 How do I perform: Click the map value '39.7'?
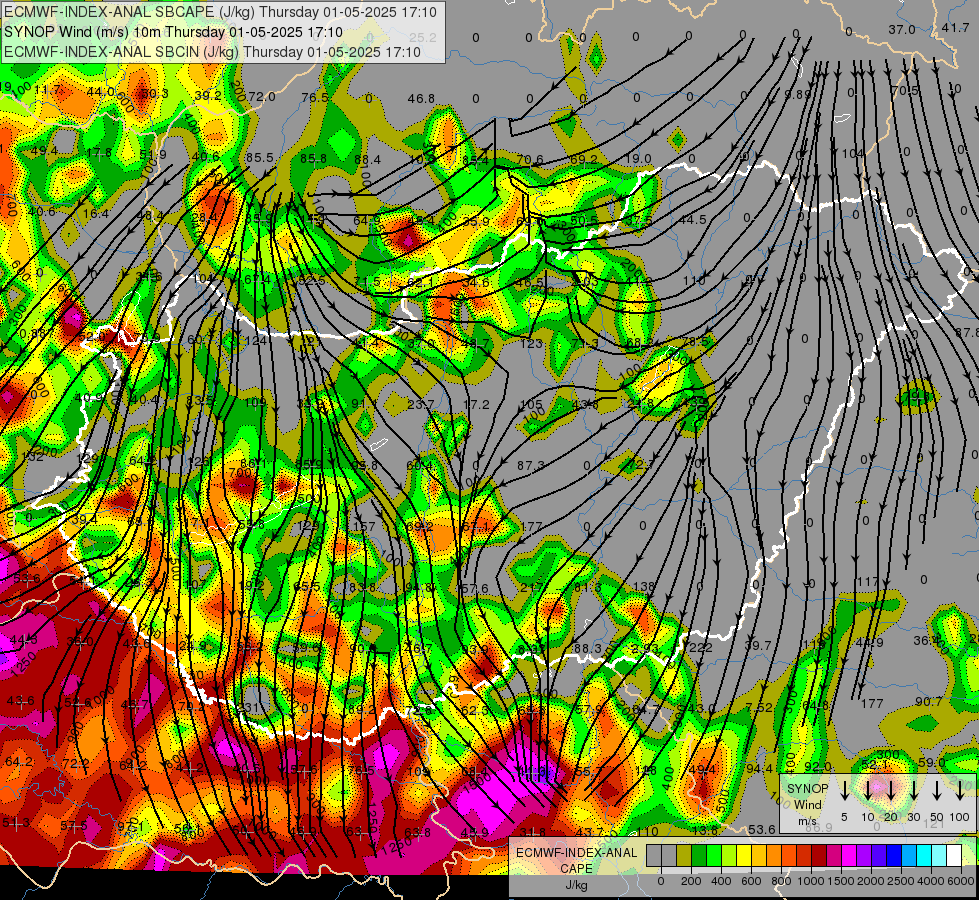758,646
